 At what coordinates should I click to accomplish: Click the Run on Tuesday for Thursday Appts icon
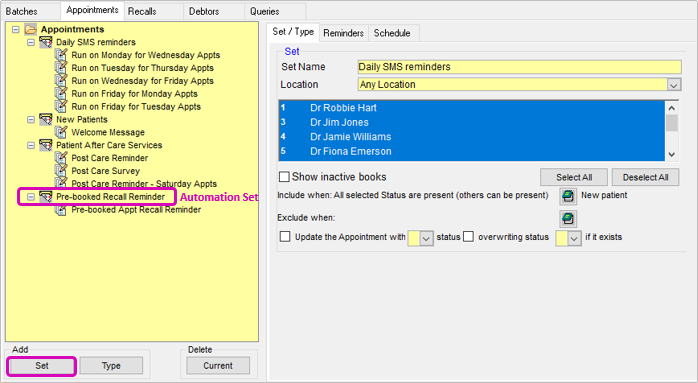click(61, 68)
